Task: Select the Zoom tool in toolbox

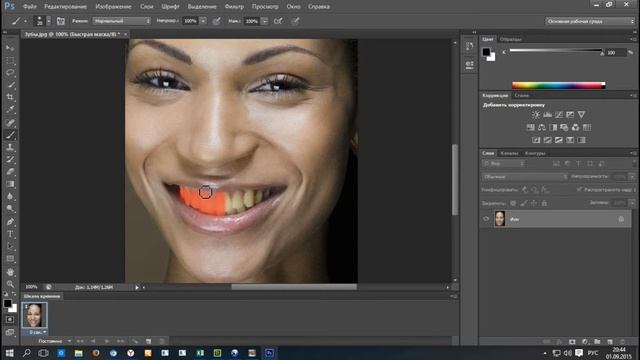Action: click(x=10, y=284)
